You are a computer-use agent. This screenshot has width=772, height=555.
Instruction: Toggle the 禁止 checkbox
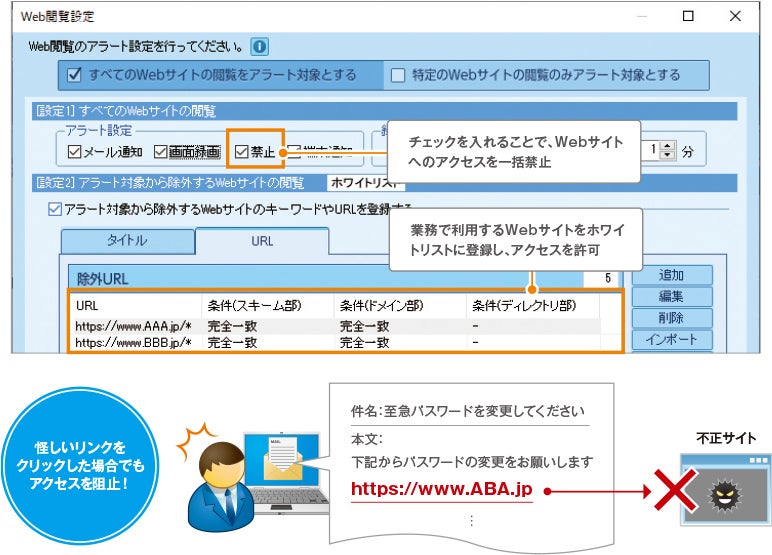(x=242, y=152)
